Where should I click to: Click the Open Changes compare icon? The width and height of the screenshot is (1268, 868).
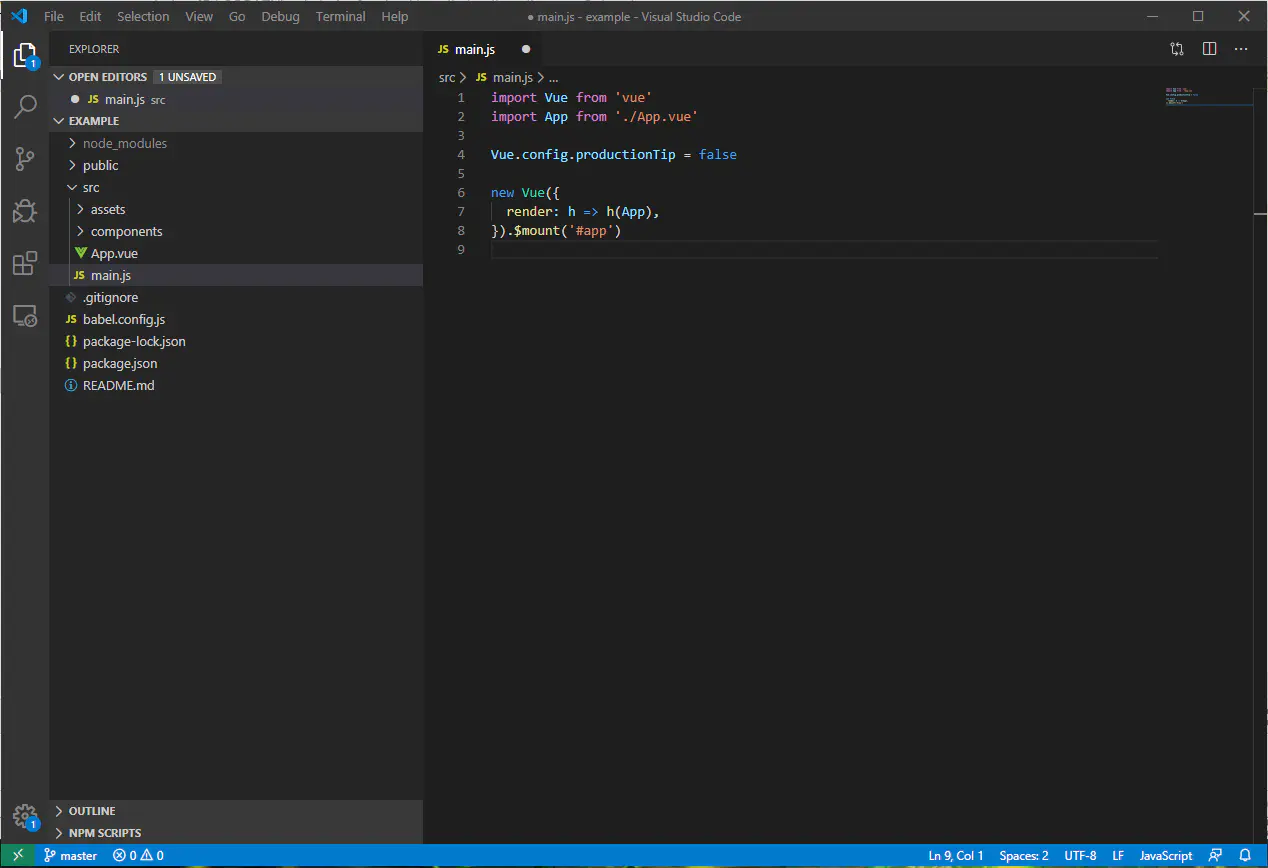coord(1177,49)
